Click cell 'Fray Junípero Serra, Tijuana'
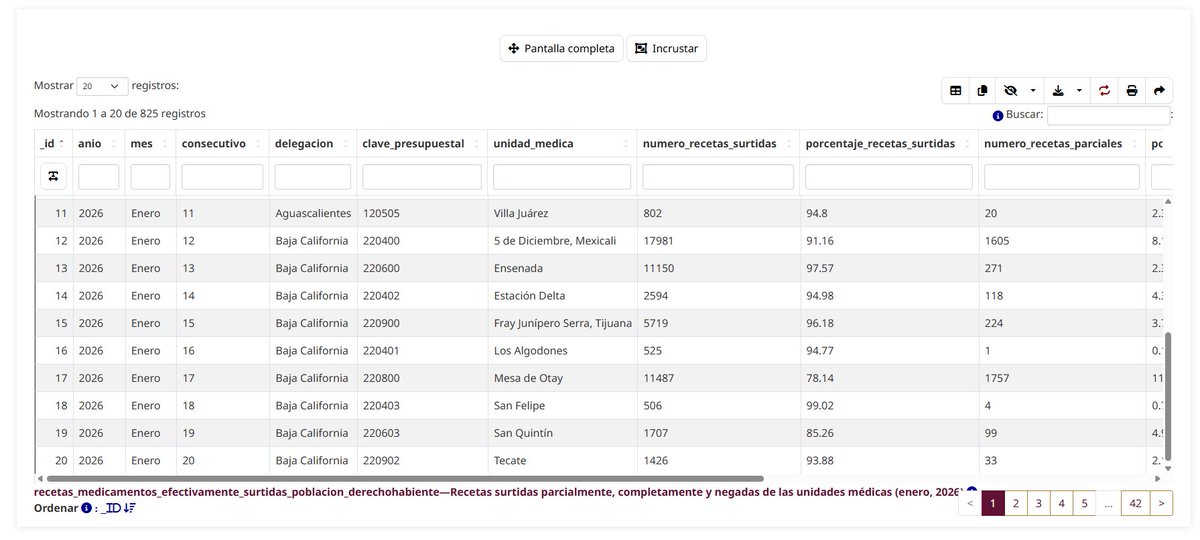The width and height of the screenshot is (1200, 540). [x=562, y=323]
